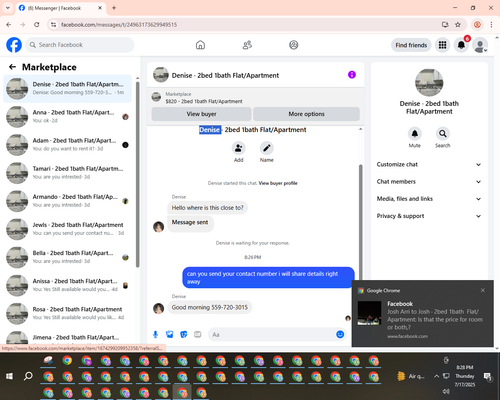Open the account profile menu
Image resolution: width=500 pixels, height=400 pixels.
coord(480,45)
